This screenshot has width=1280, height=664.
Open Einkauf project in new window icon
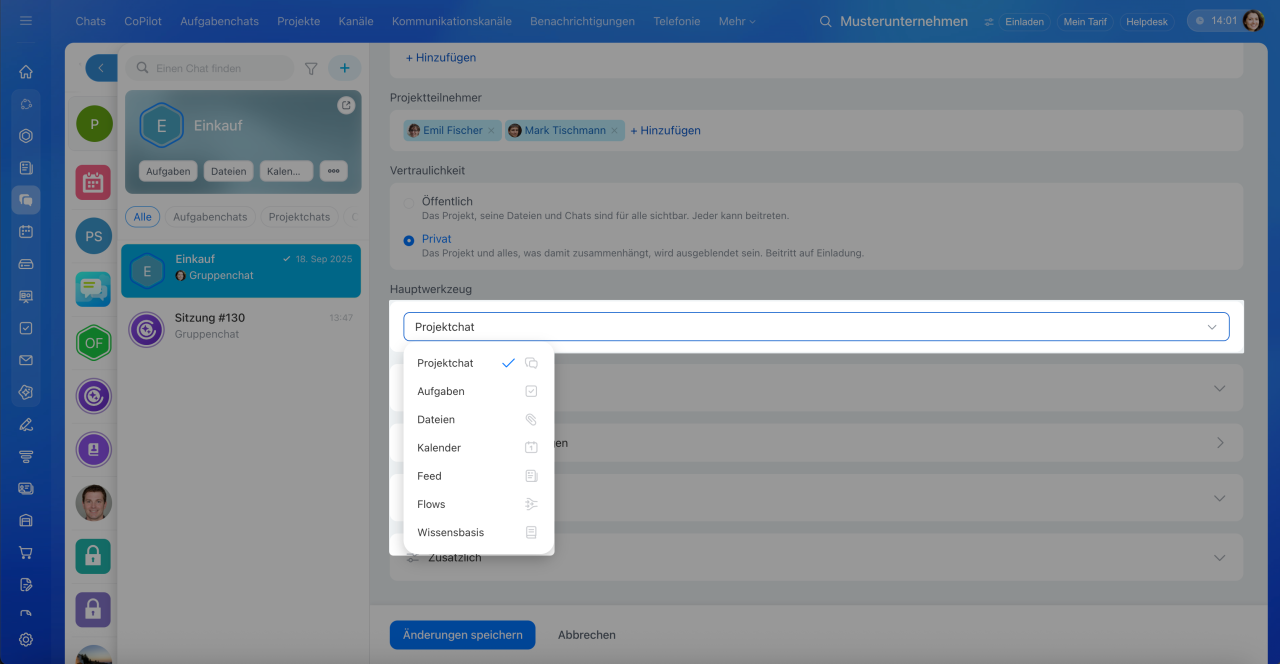[346, 105]
